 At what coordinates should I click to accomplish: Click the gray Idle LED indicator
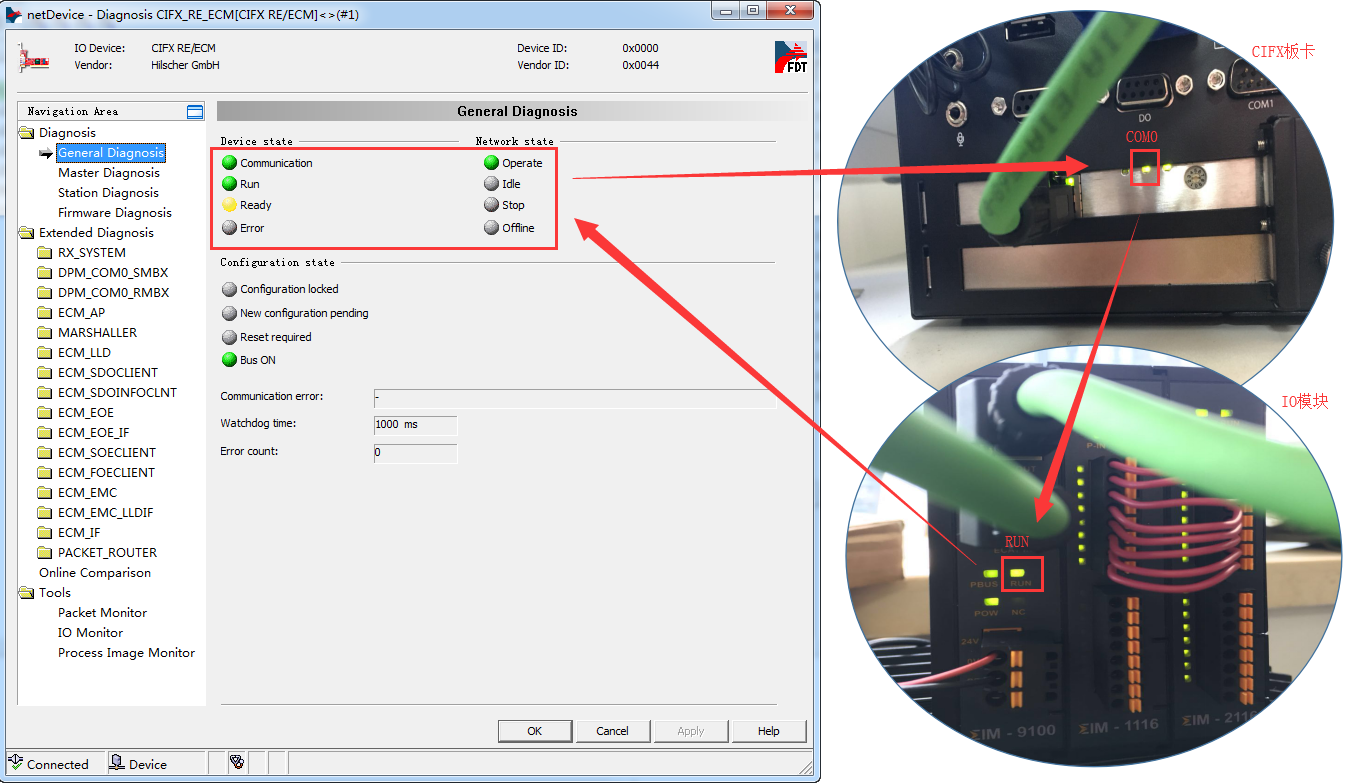pos(491,184)
